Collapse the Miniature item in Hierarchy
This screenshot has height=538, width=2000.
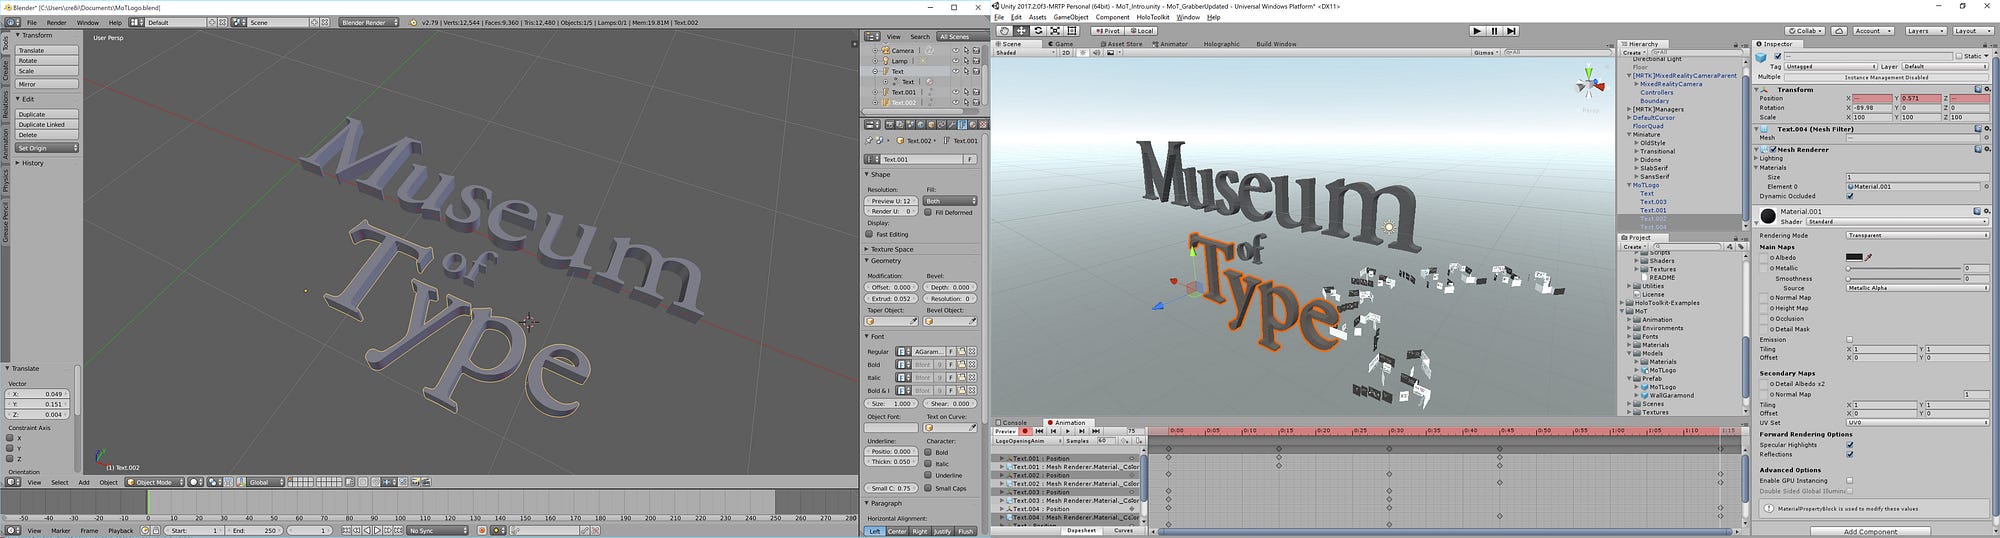[x=1629, y=135]
